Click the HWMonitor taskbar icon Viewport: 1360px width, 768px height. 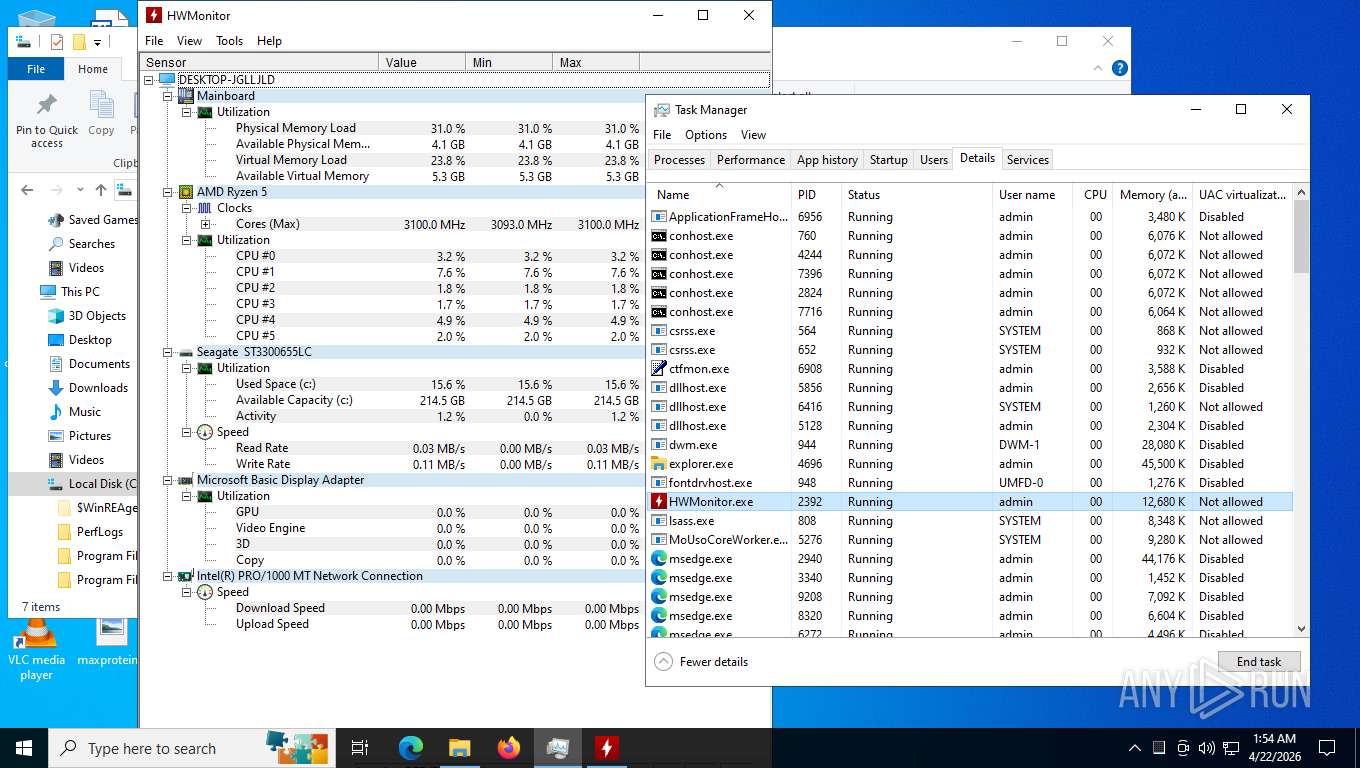(606, 748)
